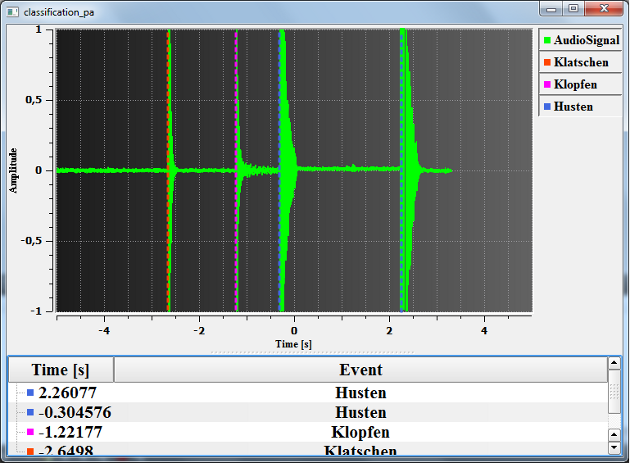Click the blue marker icon of row 2.26077
Image resolution: width=630 pixels, height=463 pixels.
[x=30, y=393]
